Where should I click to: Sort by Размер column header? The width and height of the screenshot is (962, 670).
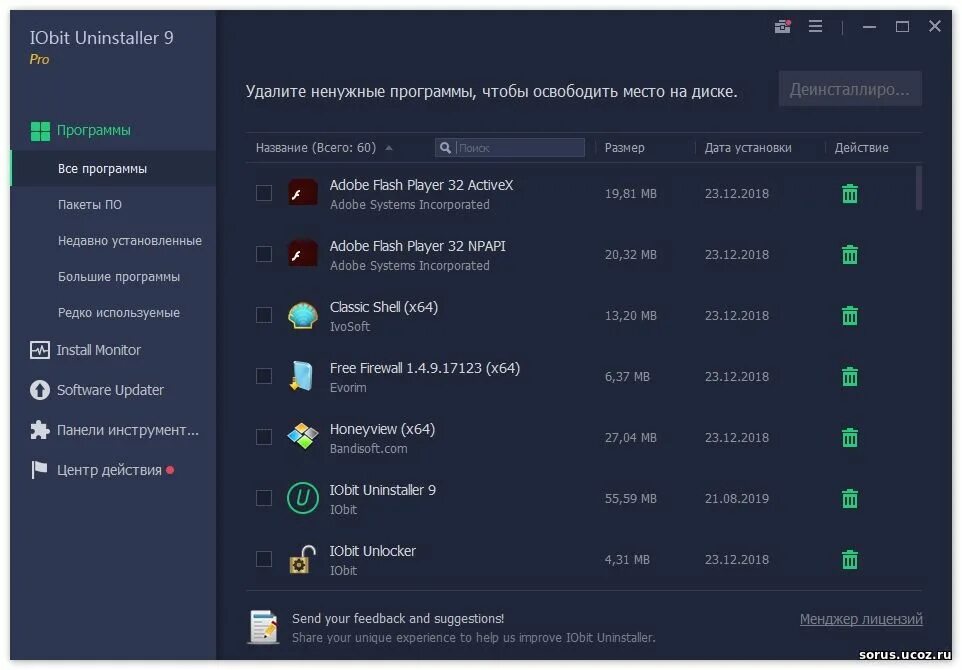click(624, 148)
